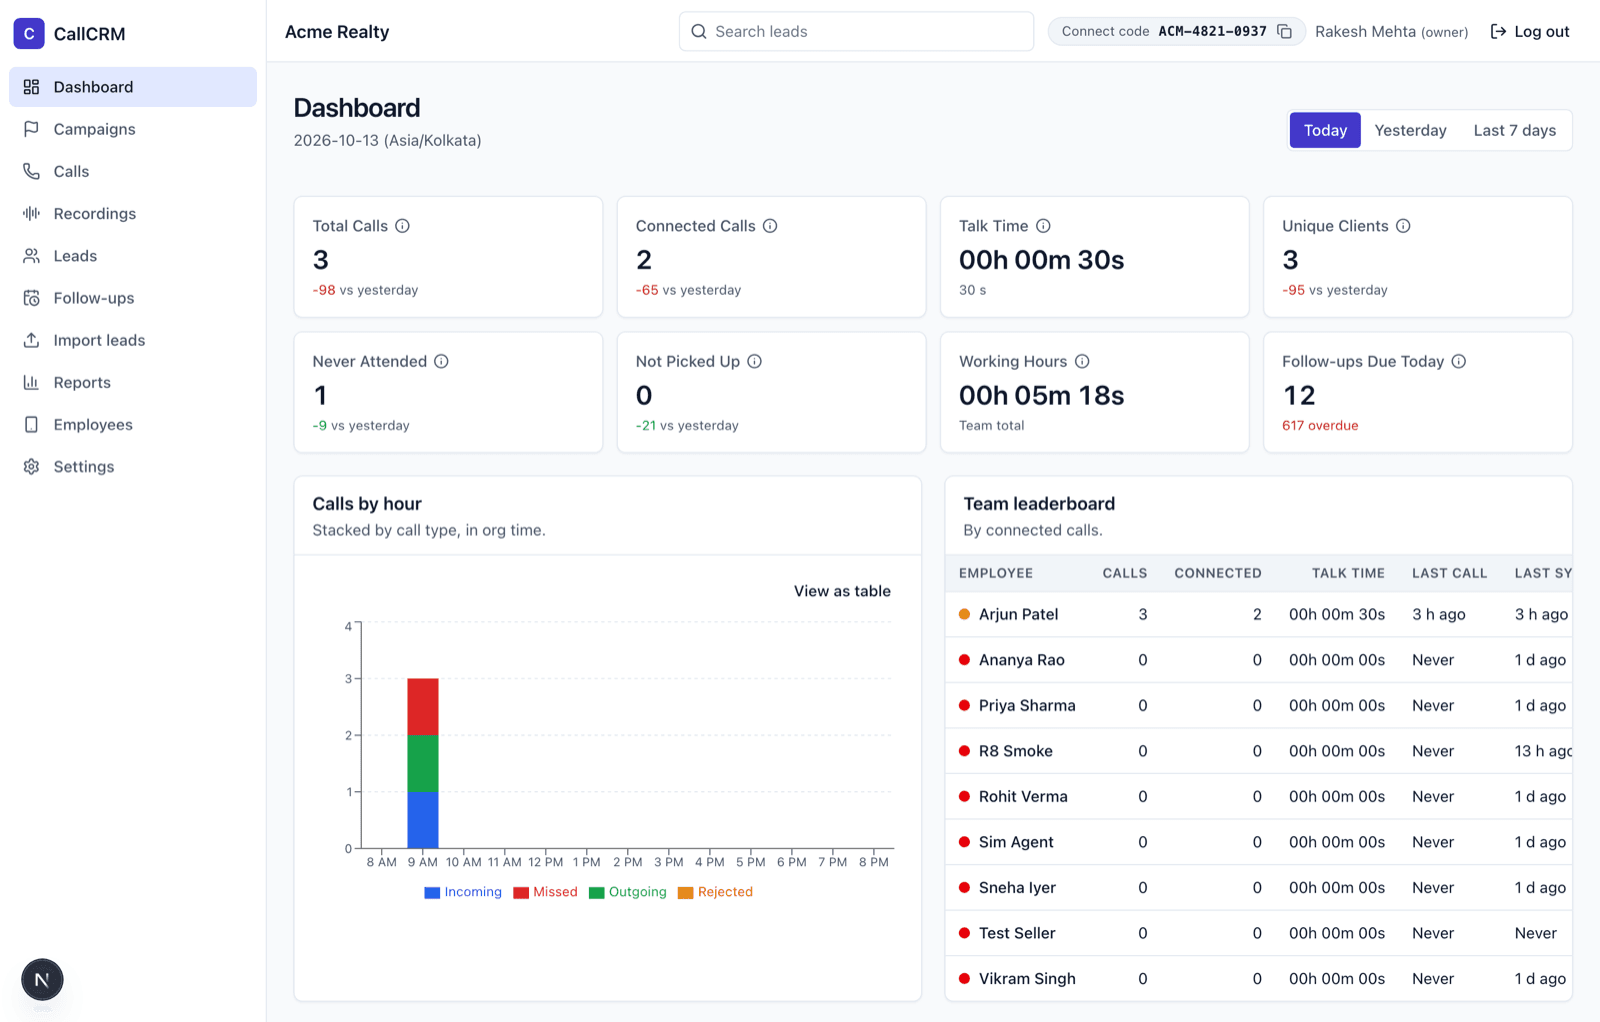Open Recordings in the sidebar
Screen dimensions: 1600x1022
point(133,213)
